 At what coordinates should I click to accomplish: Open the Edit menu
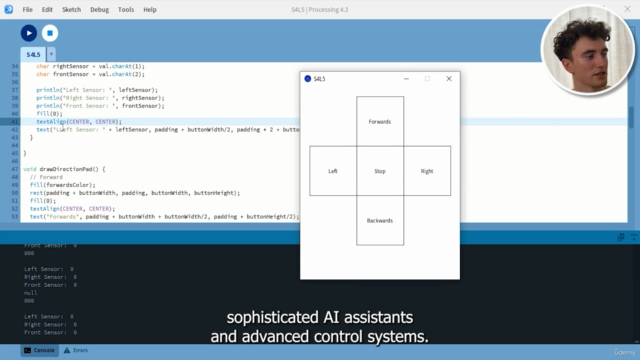47,9
